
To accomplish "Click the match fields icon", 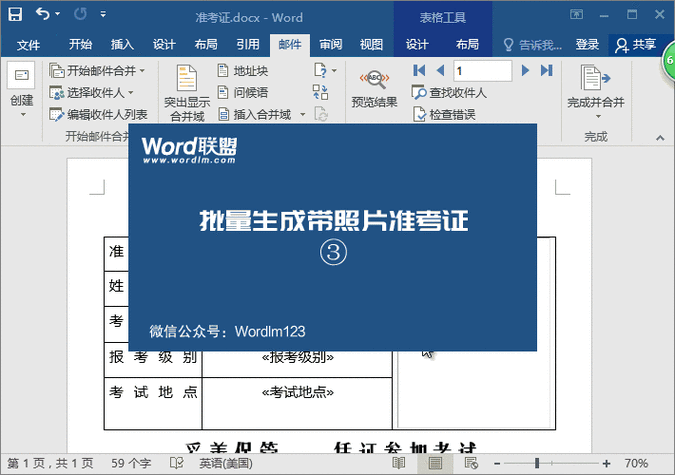I will pos(320,92).
